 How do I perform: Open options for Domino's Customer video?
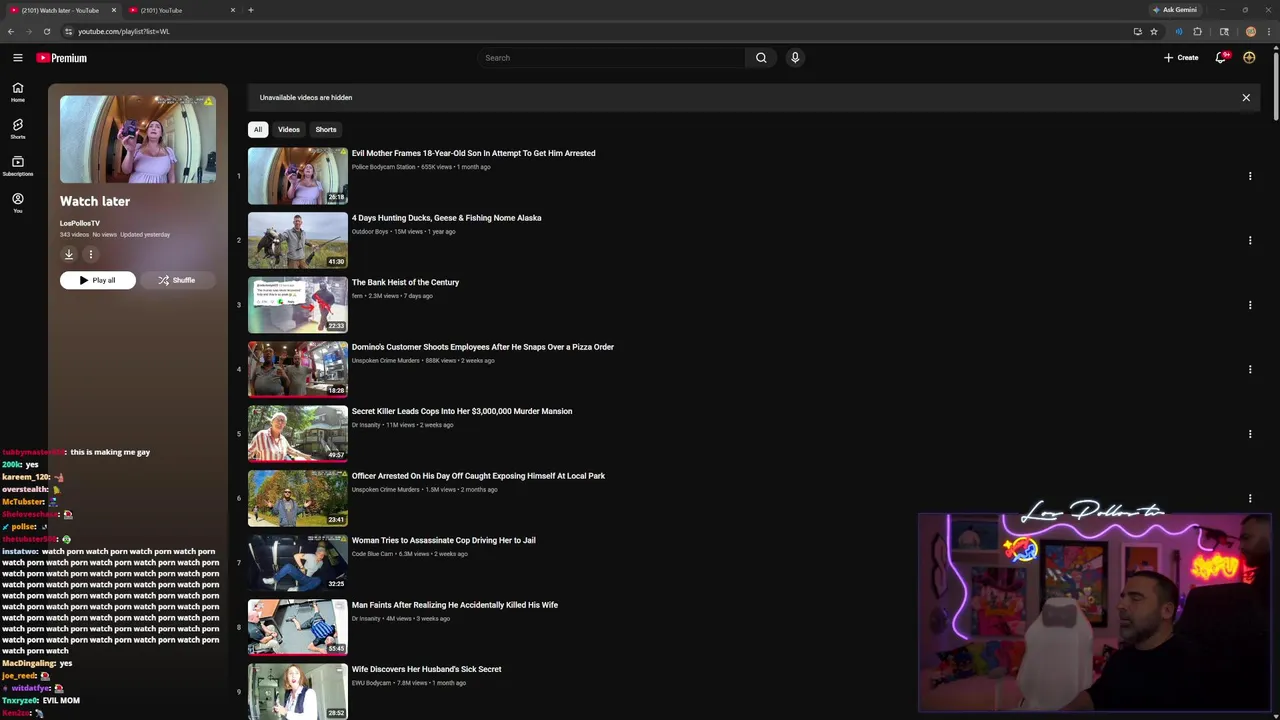click(x=1250, y=369)
